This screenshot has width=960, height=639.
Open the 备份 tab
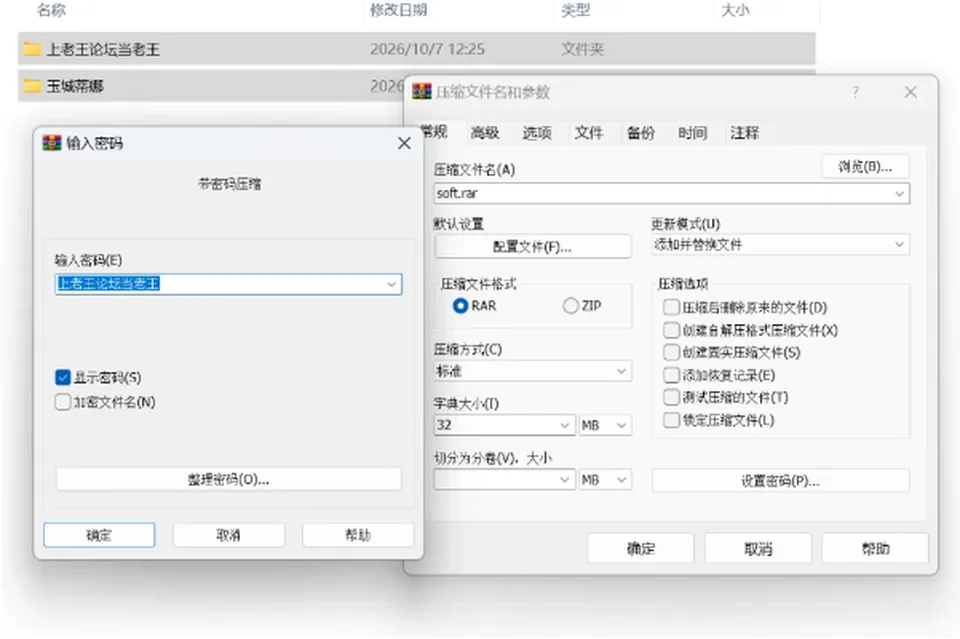[641, 133]
